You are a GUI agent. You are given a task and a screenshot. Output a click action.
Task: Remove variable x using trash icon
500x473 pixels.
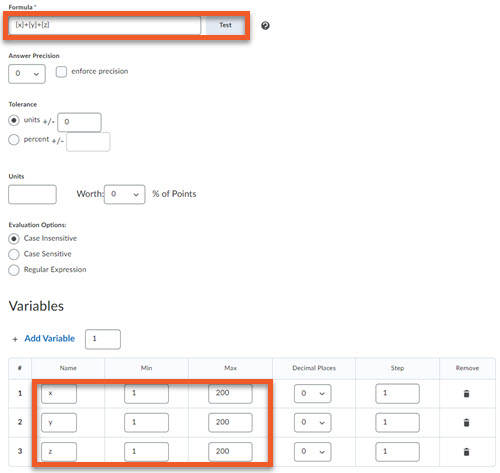(466, 394)
